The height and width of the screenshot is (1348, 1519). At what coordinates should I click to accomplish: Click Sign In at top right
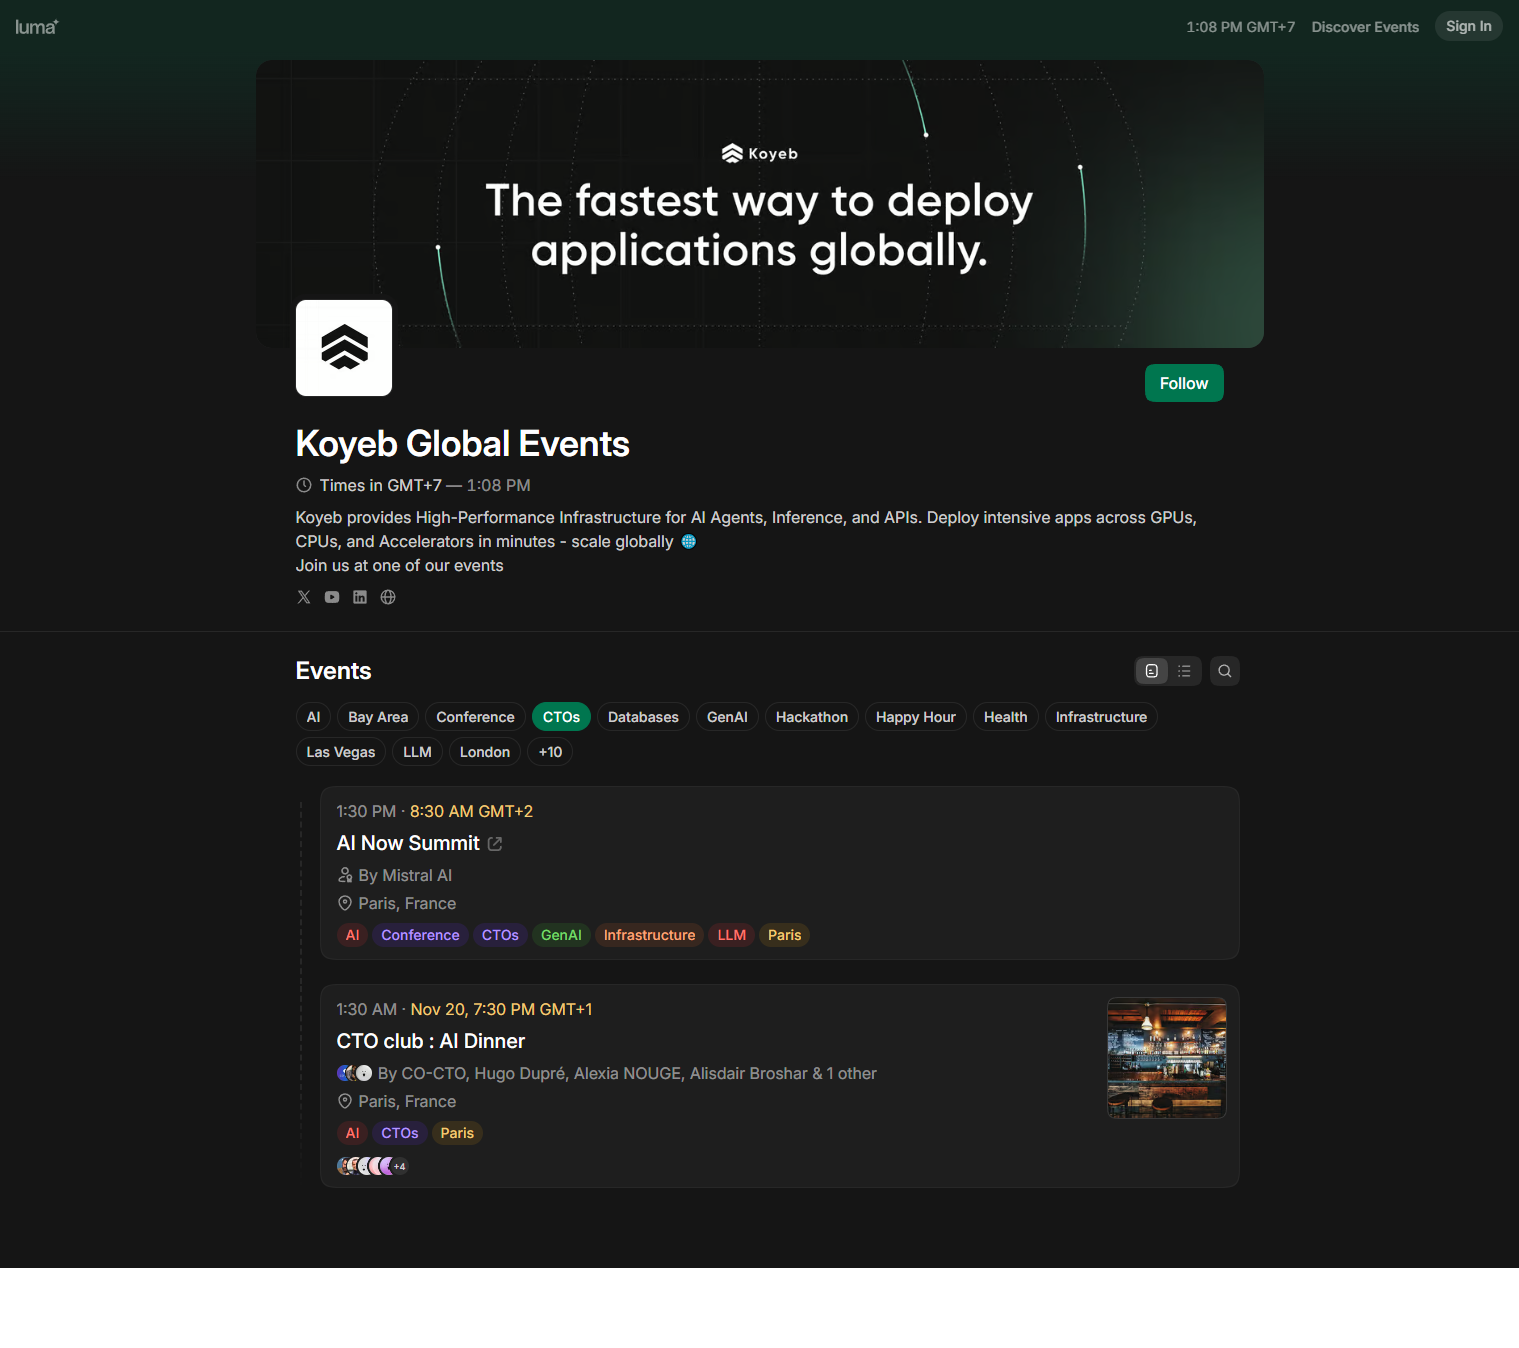[x=1468, y=26]
